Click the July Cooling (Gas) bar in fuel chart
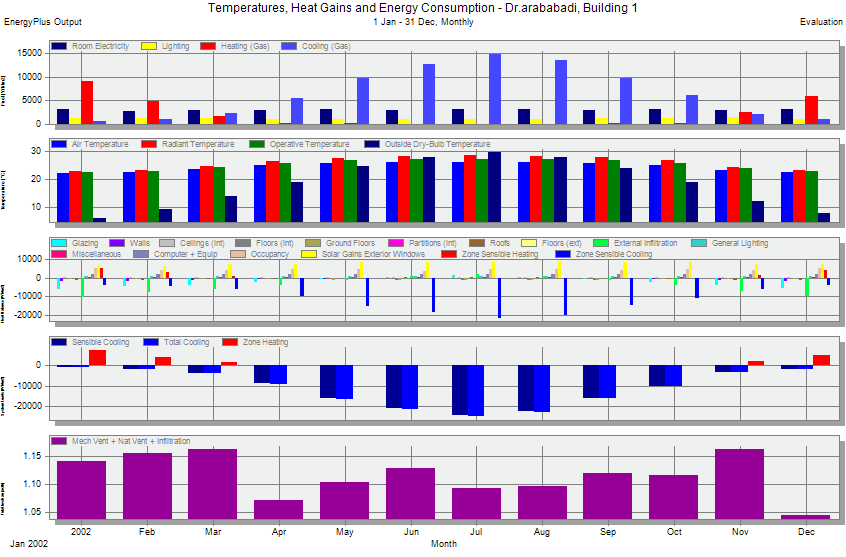This screenshot has height=557, width=846. tap(495, 89)
